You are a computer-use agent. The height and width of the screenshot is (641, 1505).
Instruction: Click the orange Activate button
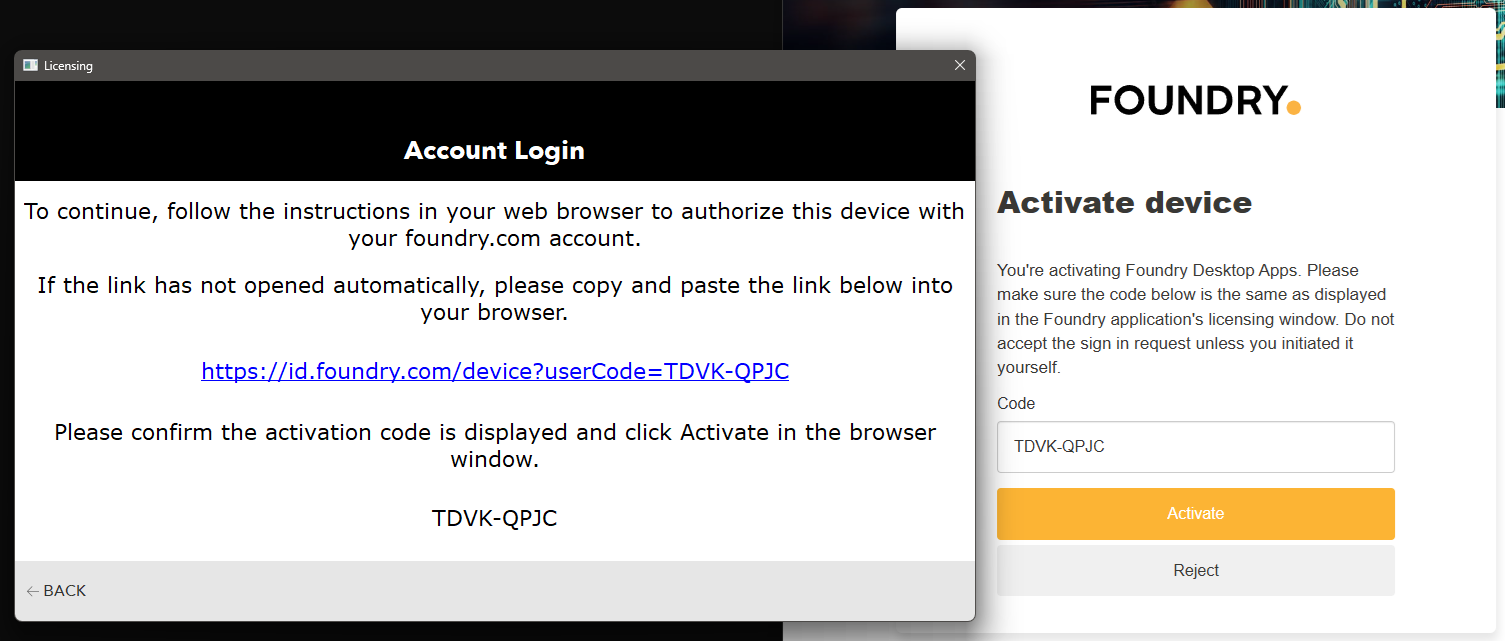pos(1195,514)
